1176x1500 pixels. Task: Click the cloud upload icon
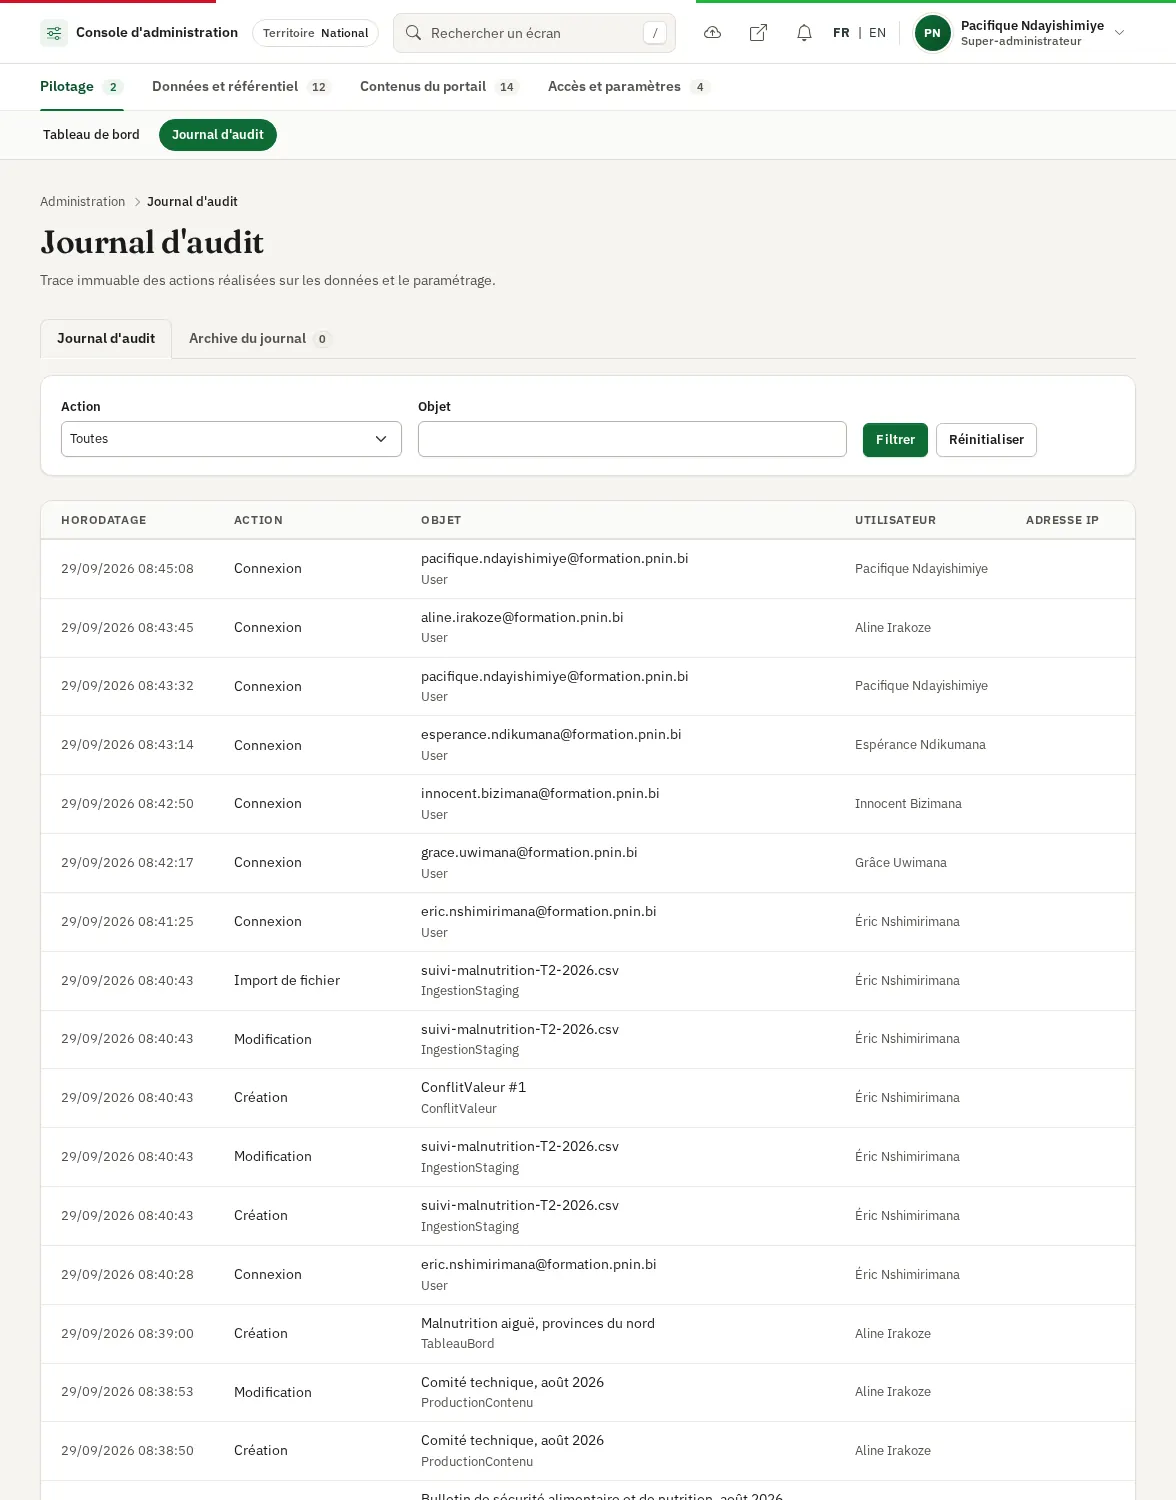coord(713,33)
